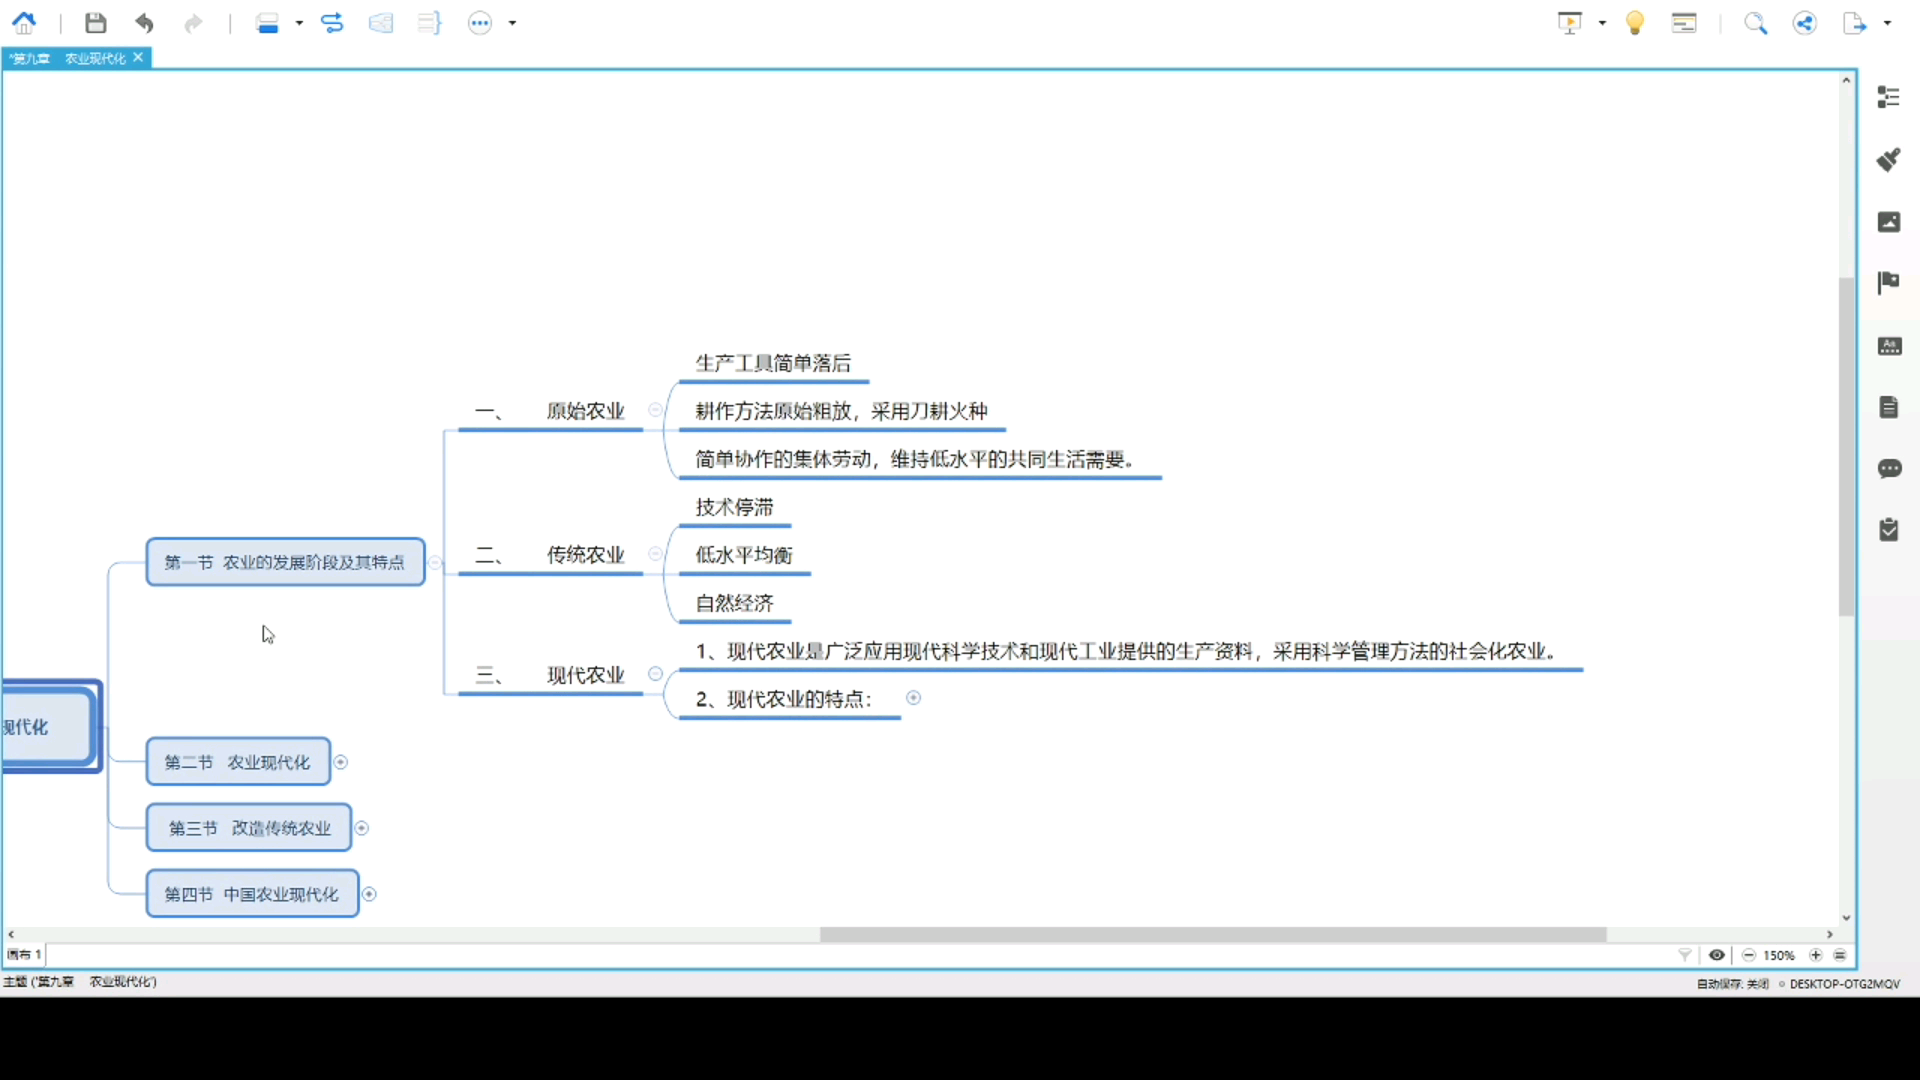Screen dimensions: 1920x1080
Task: Open the comments panel on right sidebar
Action: click(1889, 469)
